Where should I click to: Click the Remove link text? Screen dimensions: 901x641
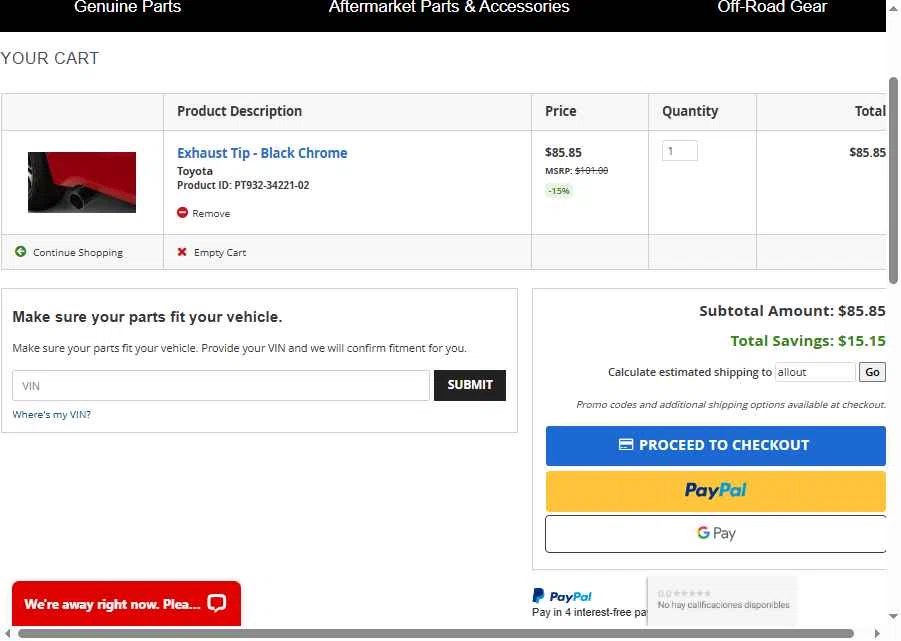tap(211, 214)
